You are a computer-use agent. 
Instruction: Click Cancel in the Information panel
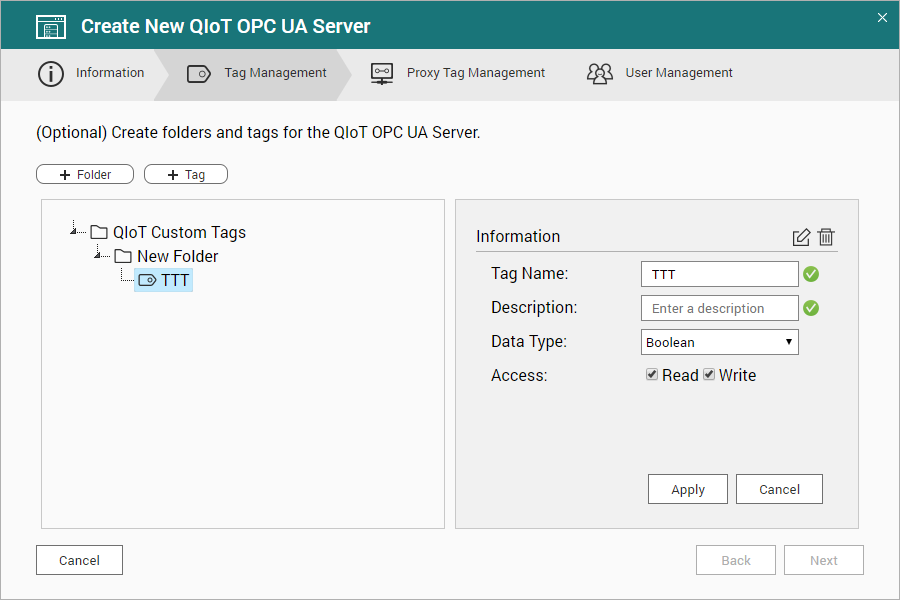point(779,489)
